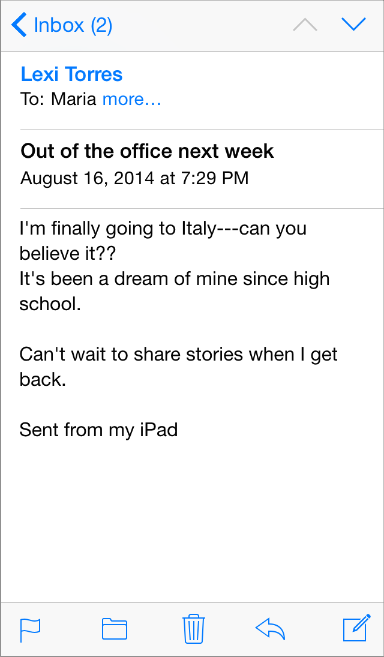Open sender Lexi Torres contact details

coord(72,75)
